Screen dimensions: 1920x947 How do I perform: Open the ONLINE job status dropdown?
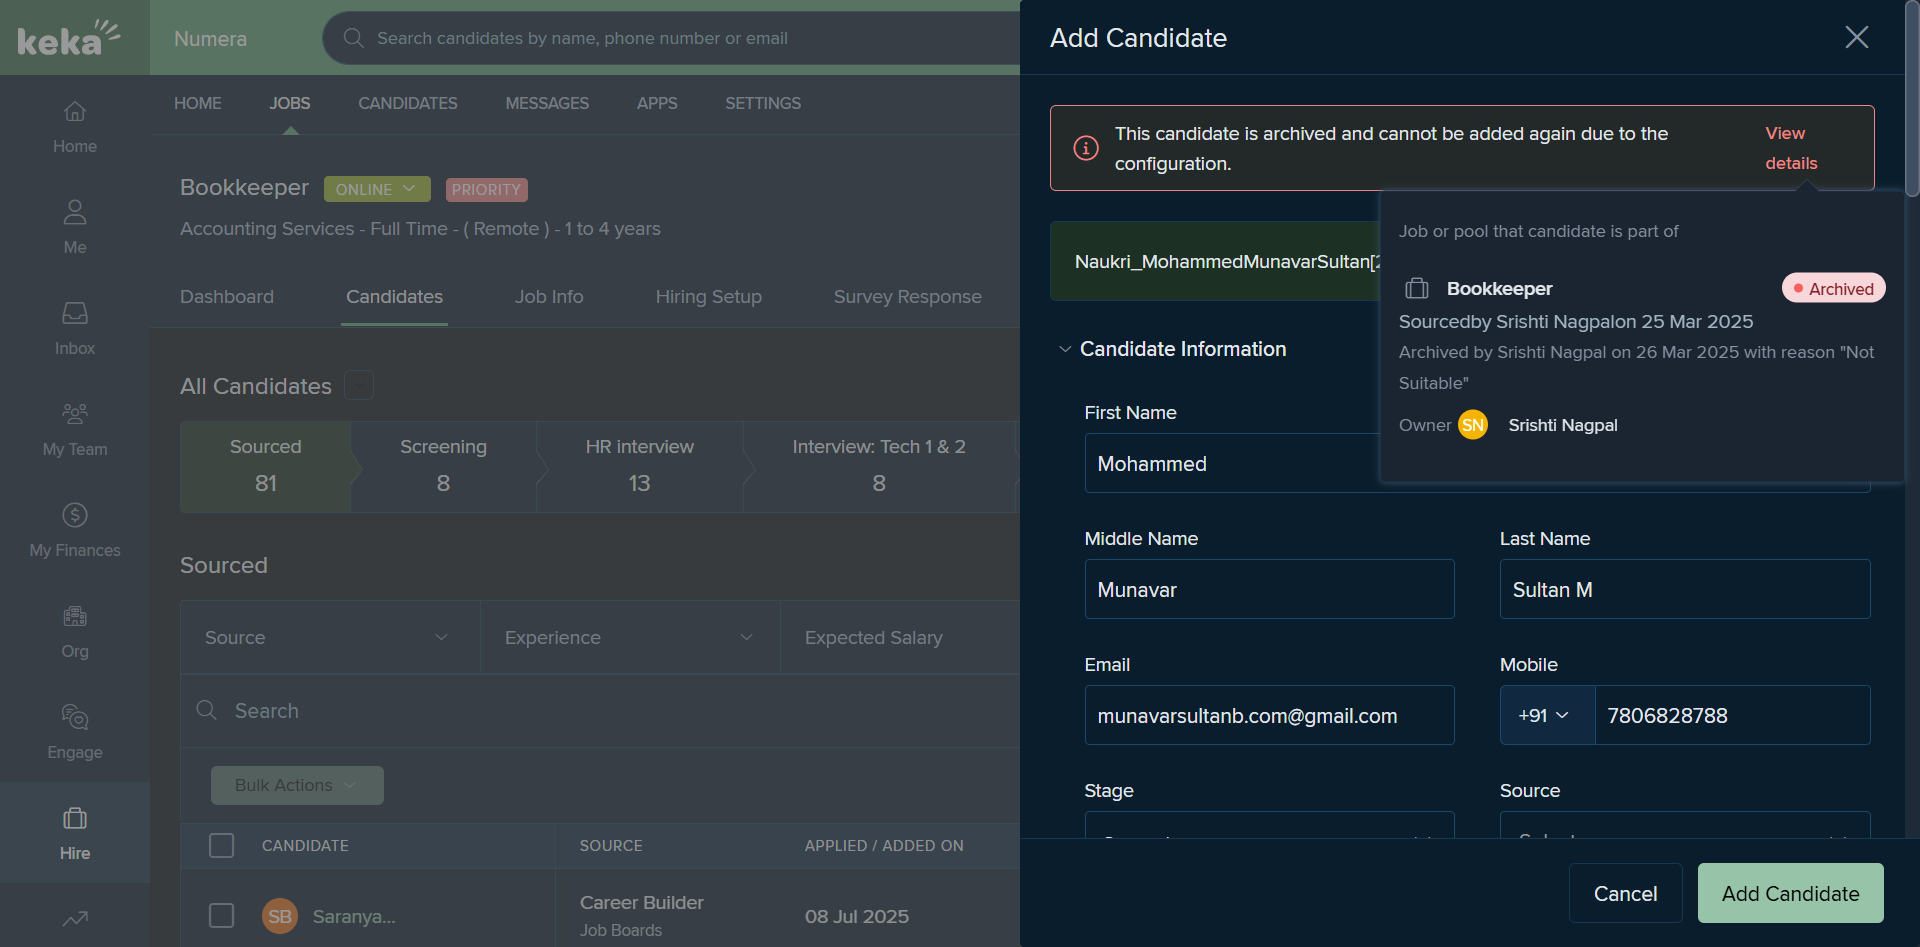pos(377,189)
